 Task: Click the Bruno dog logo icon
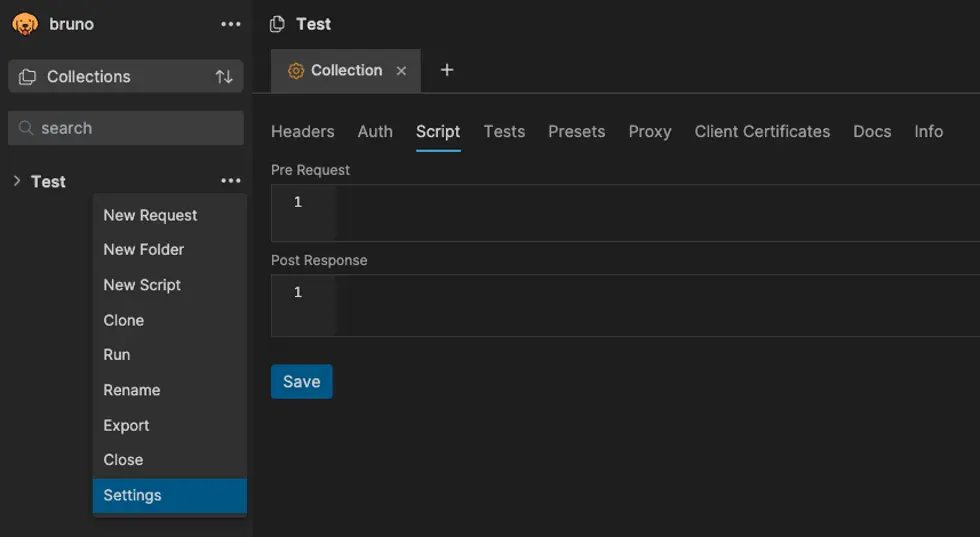pyautogui.click(x=25, y=24)
